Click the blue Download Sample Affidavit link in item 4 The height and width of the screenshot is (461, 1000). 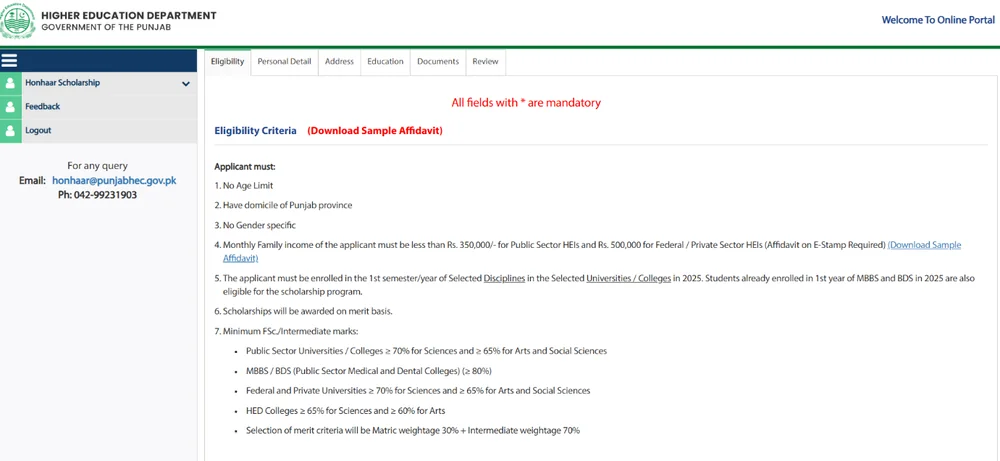924,245
